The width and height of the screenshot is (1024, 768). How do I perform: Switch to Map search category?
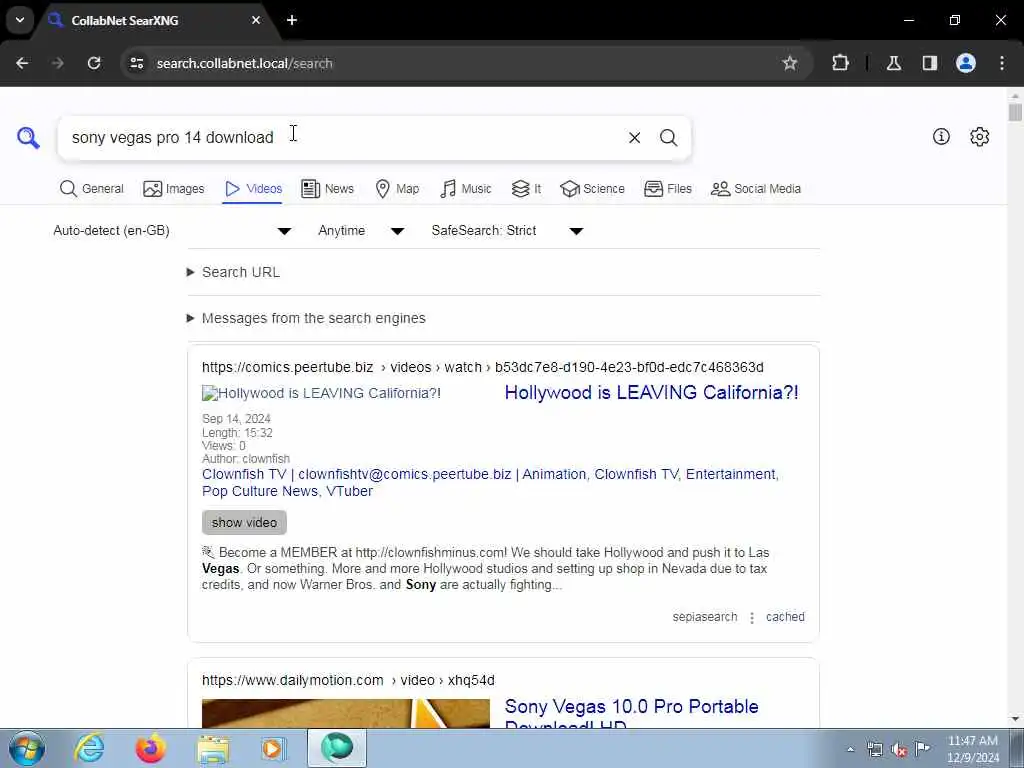click(397, 189)
